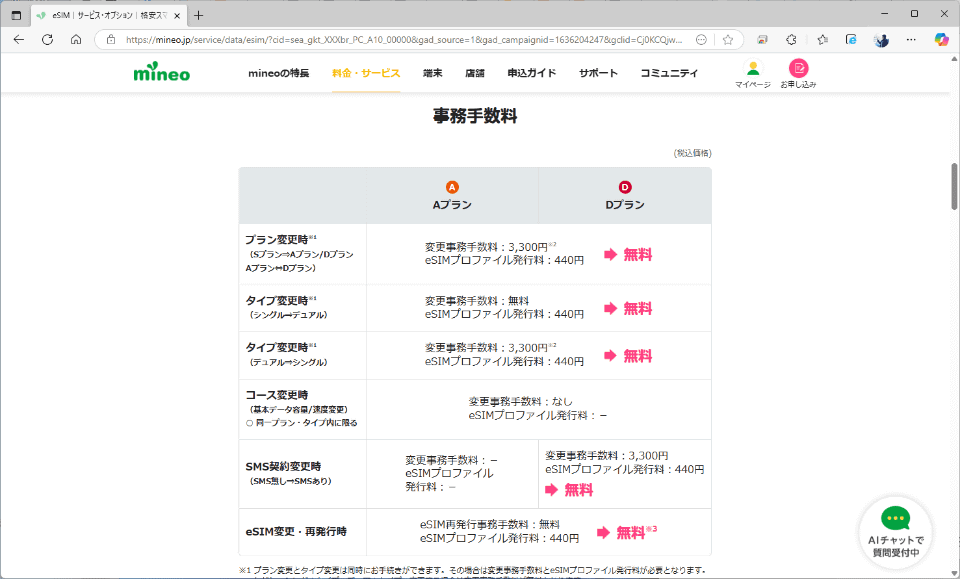Click the (税込価格) note
The width and height of the screenshot is (960, 579).
(692, 153)
